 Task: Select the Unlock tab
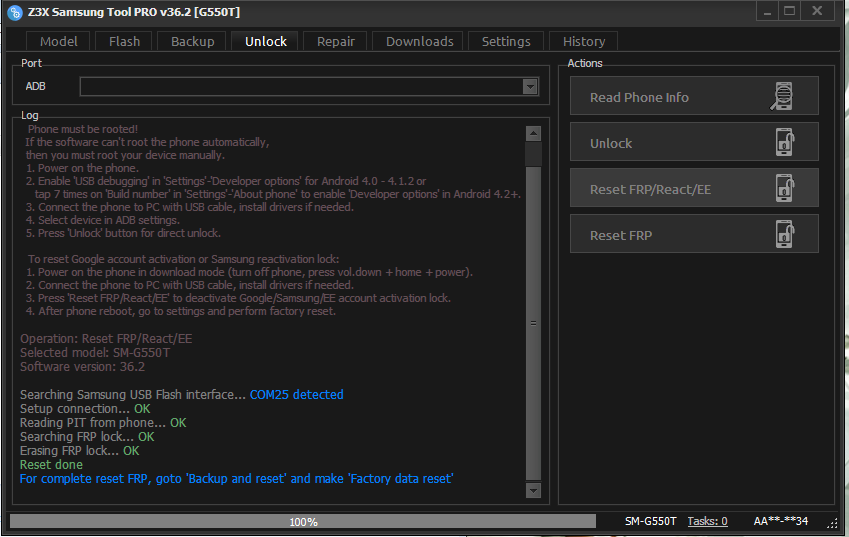click(265, 41)
